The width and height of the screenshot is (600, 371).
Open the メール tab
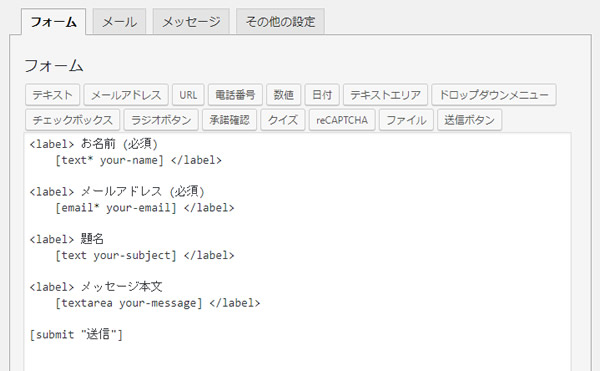(119, 22)
